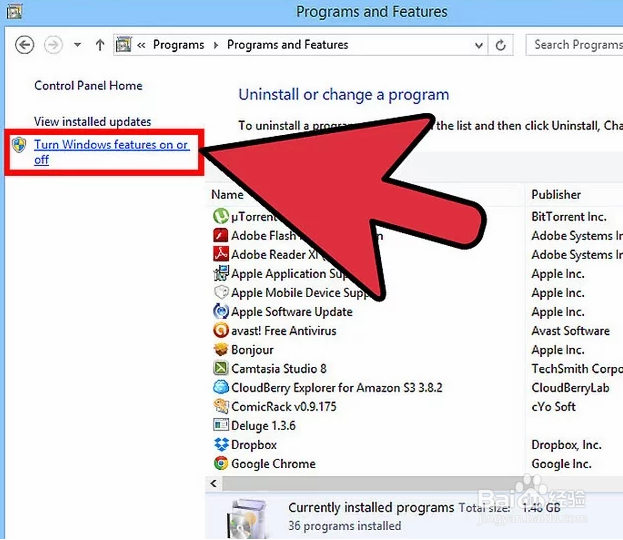Click the window icon in the title bar
623x540 pixels.
click(x=14, y=12)
